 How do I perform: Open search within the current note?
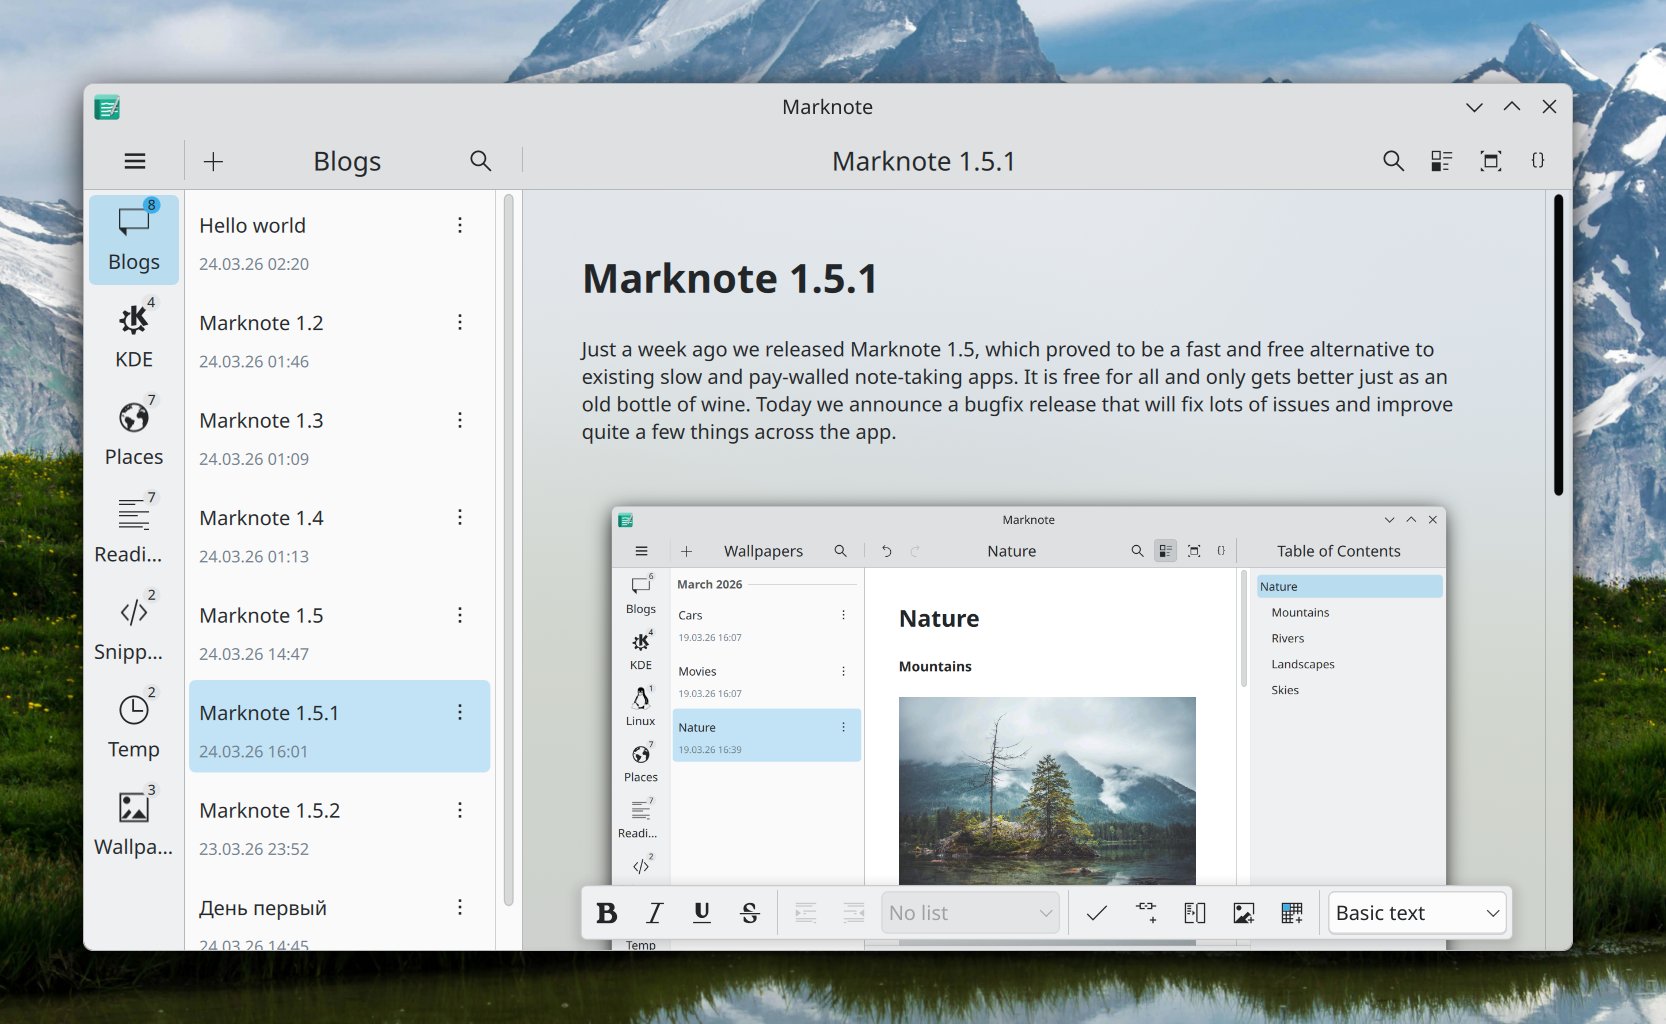coord(1393,161)
